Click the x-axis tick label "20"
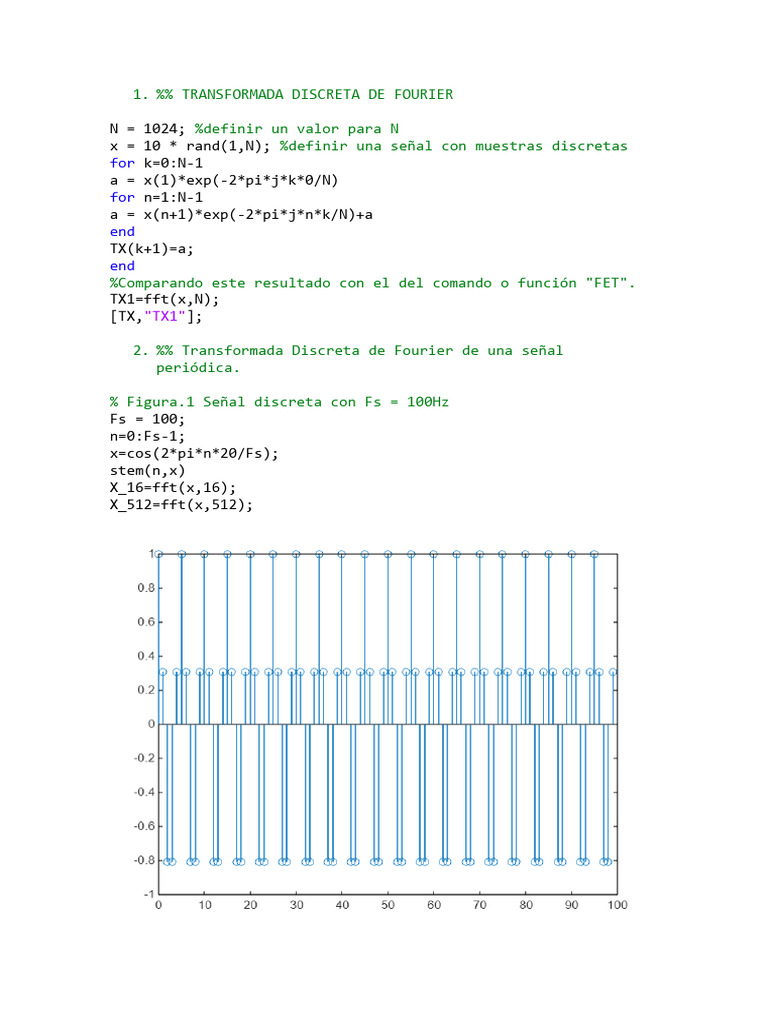 pos(250,905)
